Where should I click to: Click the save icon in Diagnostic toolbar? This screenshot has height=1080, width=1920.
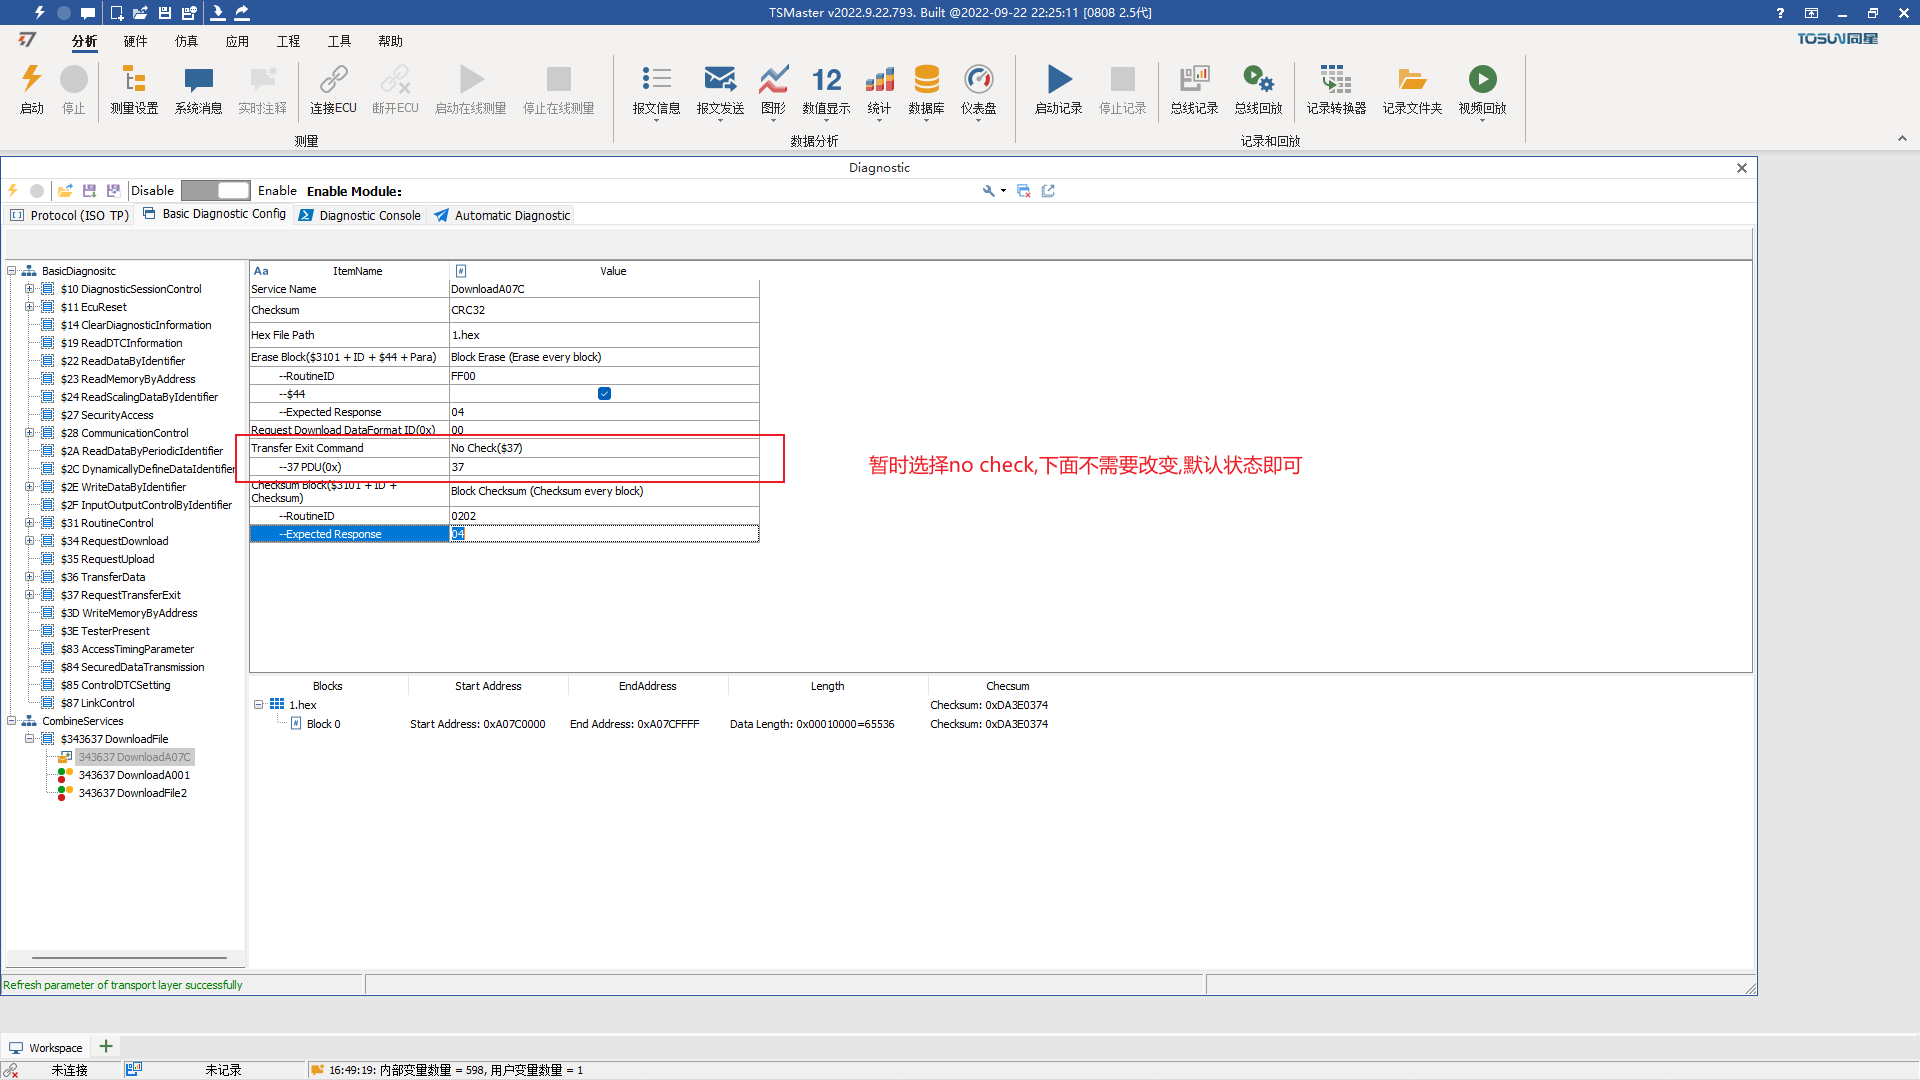(89, 191)
